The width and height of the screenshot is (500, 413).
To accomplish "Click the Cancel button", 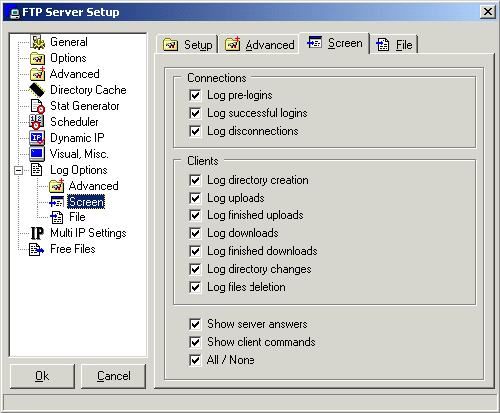I will [x=114, y=376].
